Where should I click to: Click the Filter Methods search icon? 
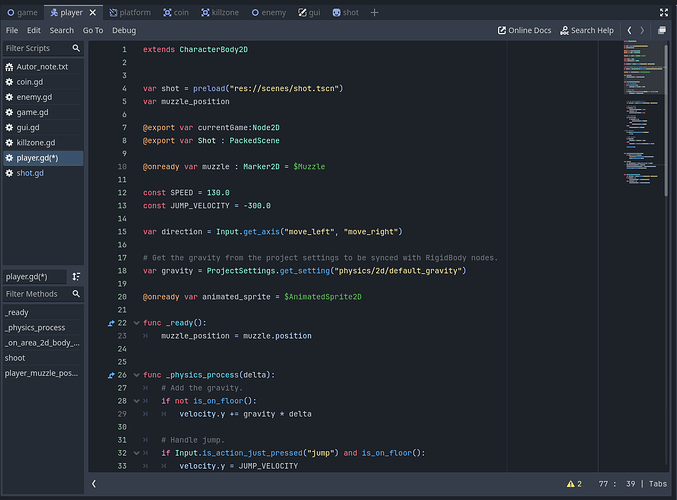pos(76,294)
